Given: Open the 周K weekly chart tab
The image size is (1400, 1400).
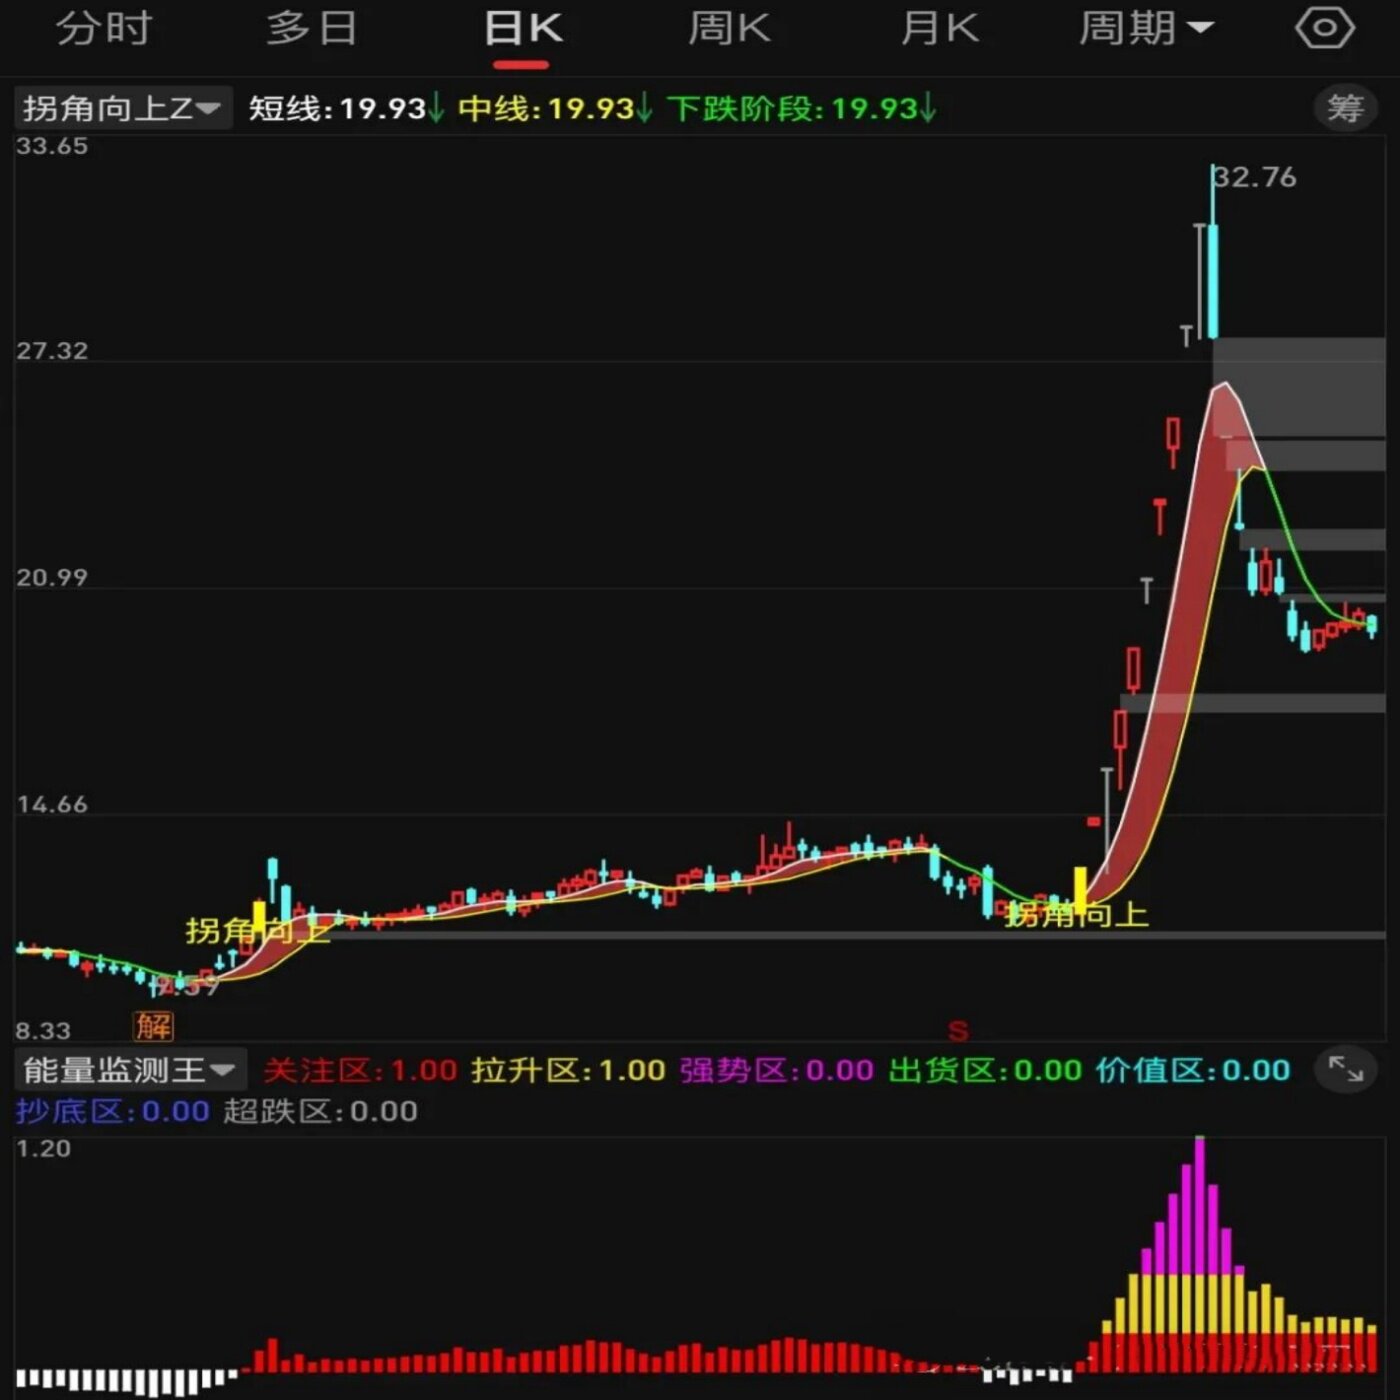Looking at the screenshot, I should click(730, 28).
